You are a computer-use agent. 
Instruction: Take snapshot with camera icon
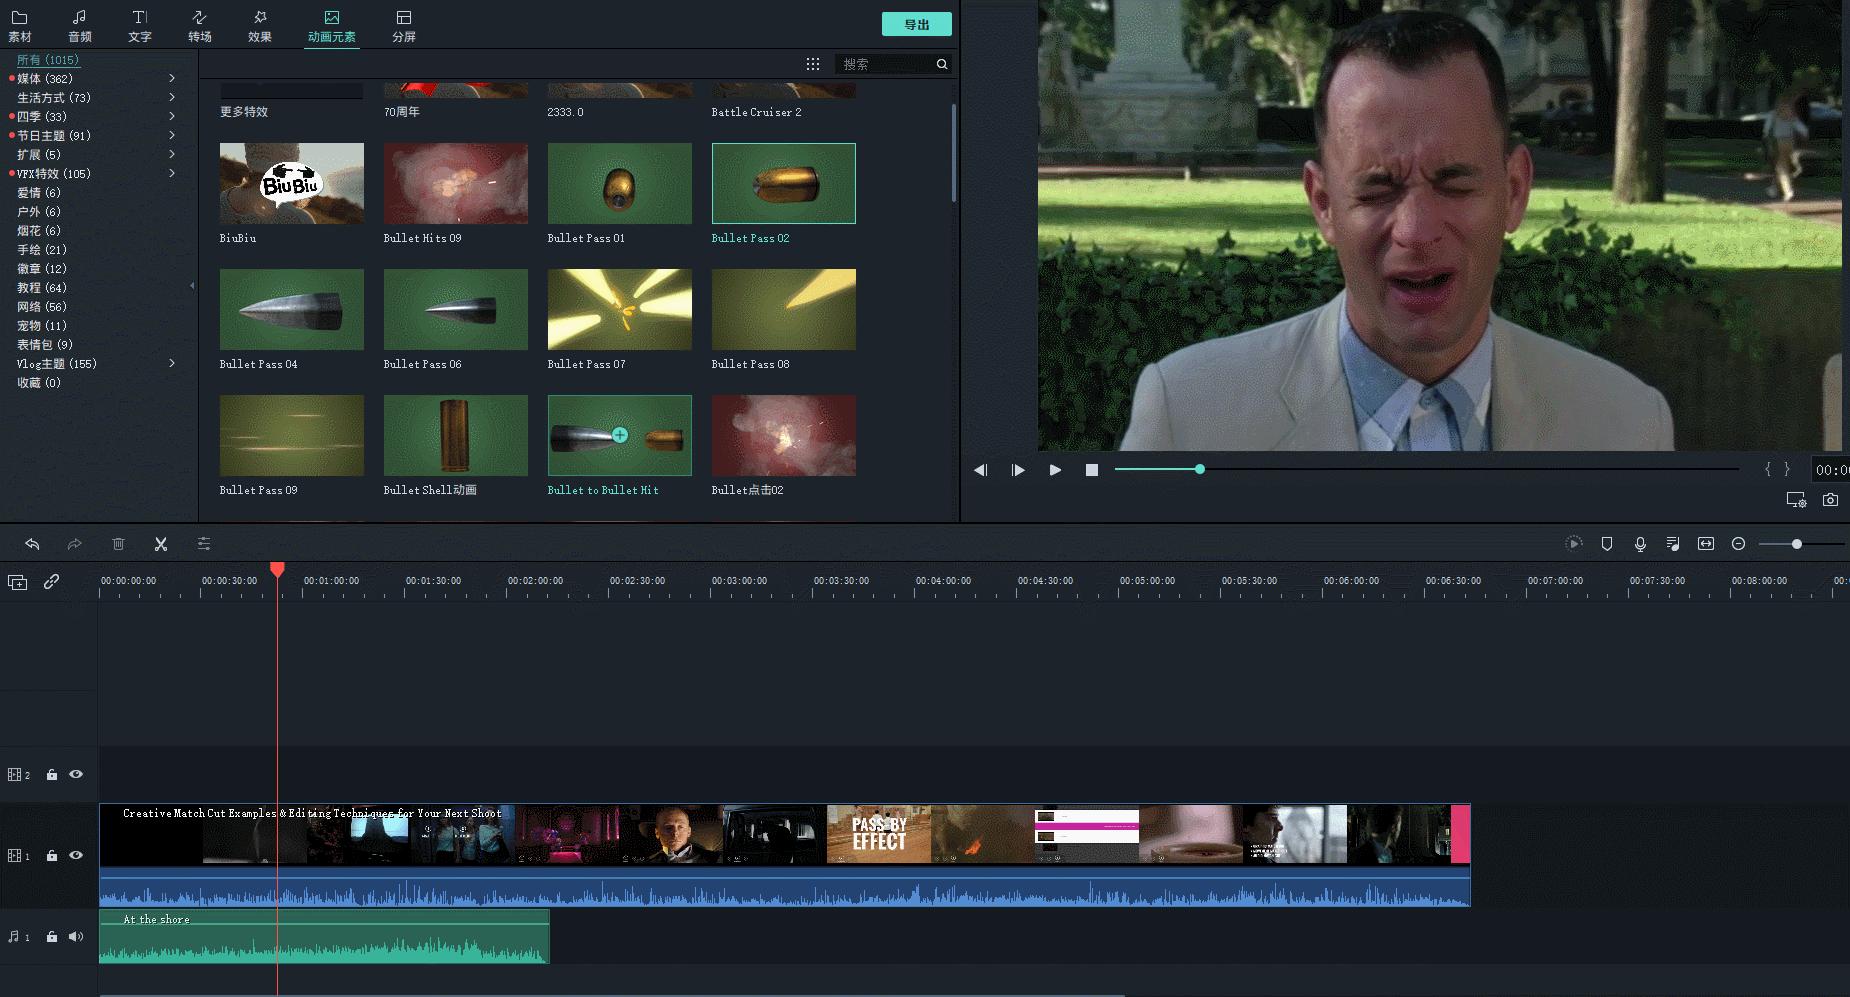pyautogui.click(x=1830, y=500)
